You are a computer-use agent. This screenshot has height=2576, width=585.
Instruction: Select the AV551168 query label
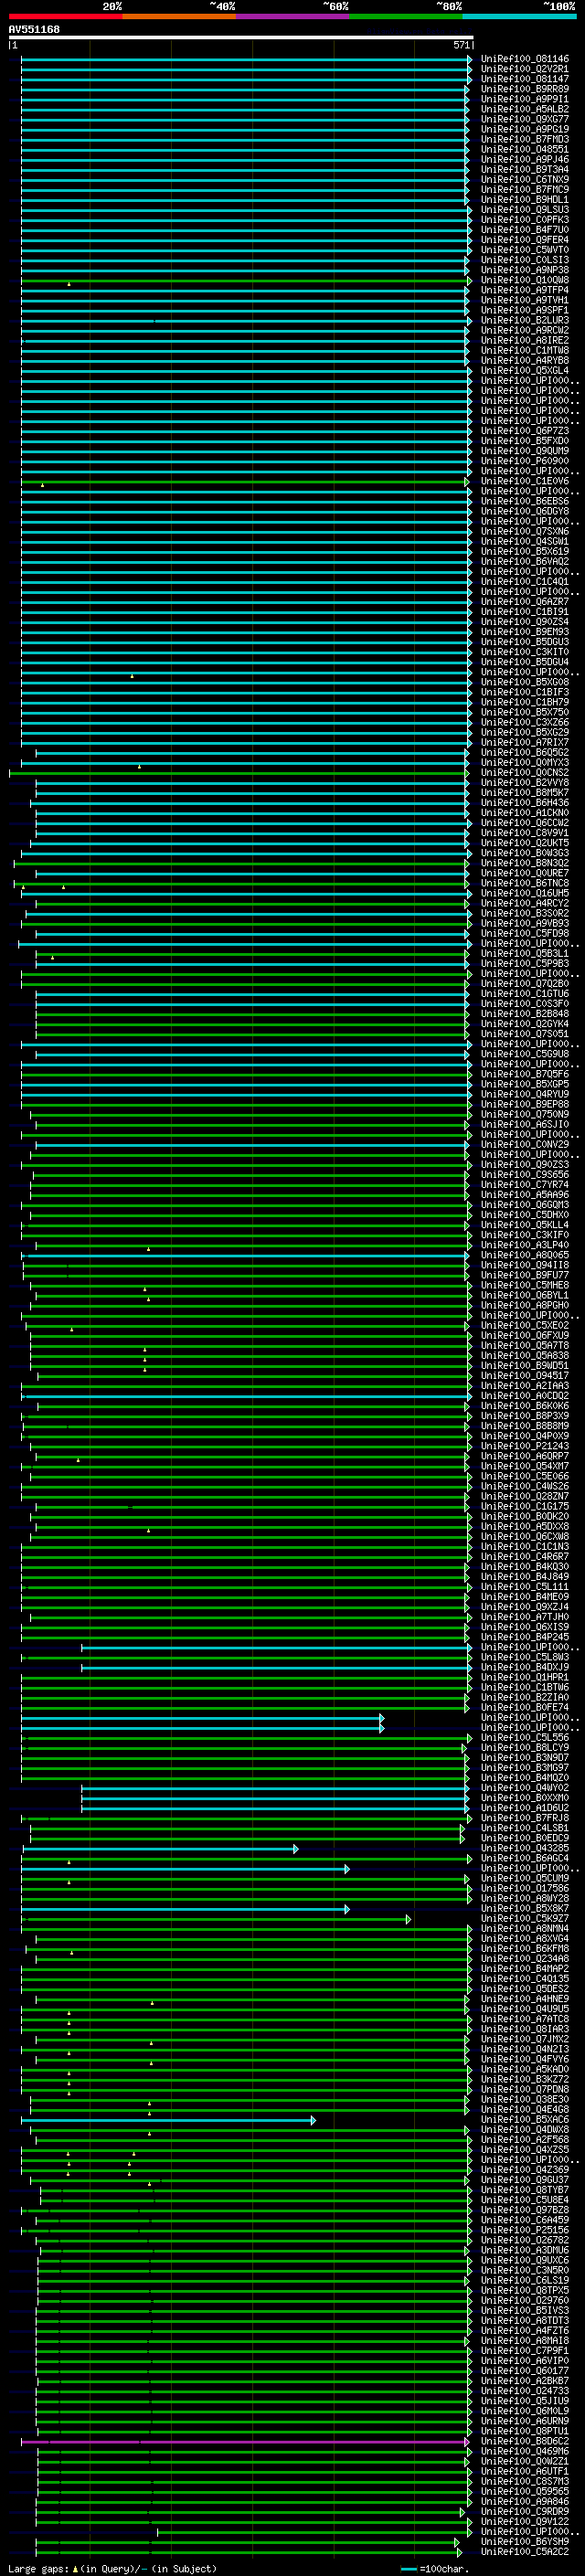tap(34, 29)
